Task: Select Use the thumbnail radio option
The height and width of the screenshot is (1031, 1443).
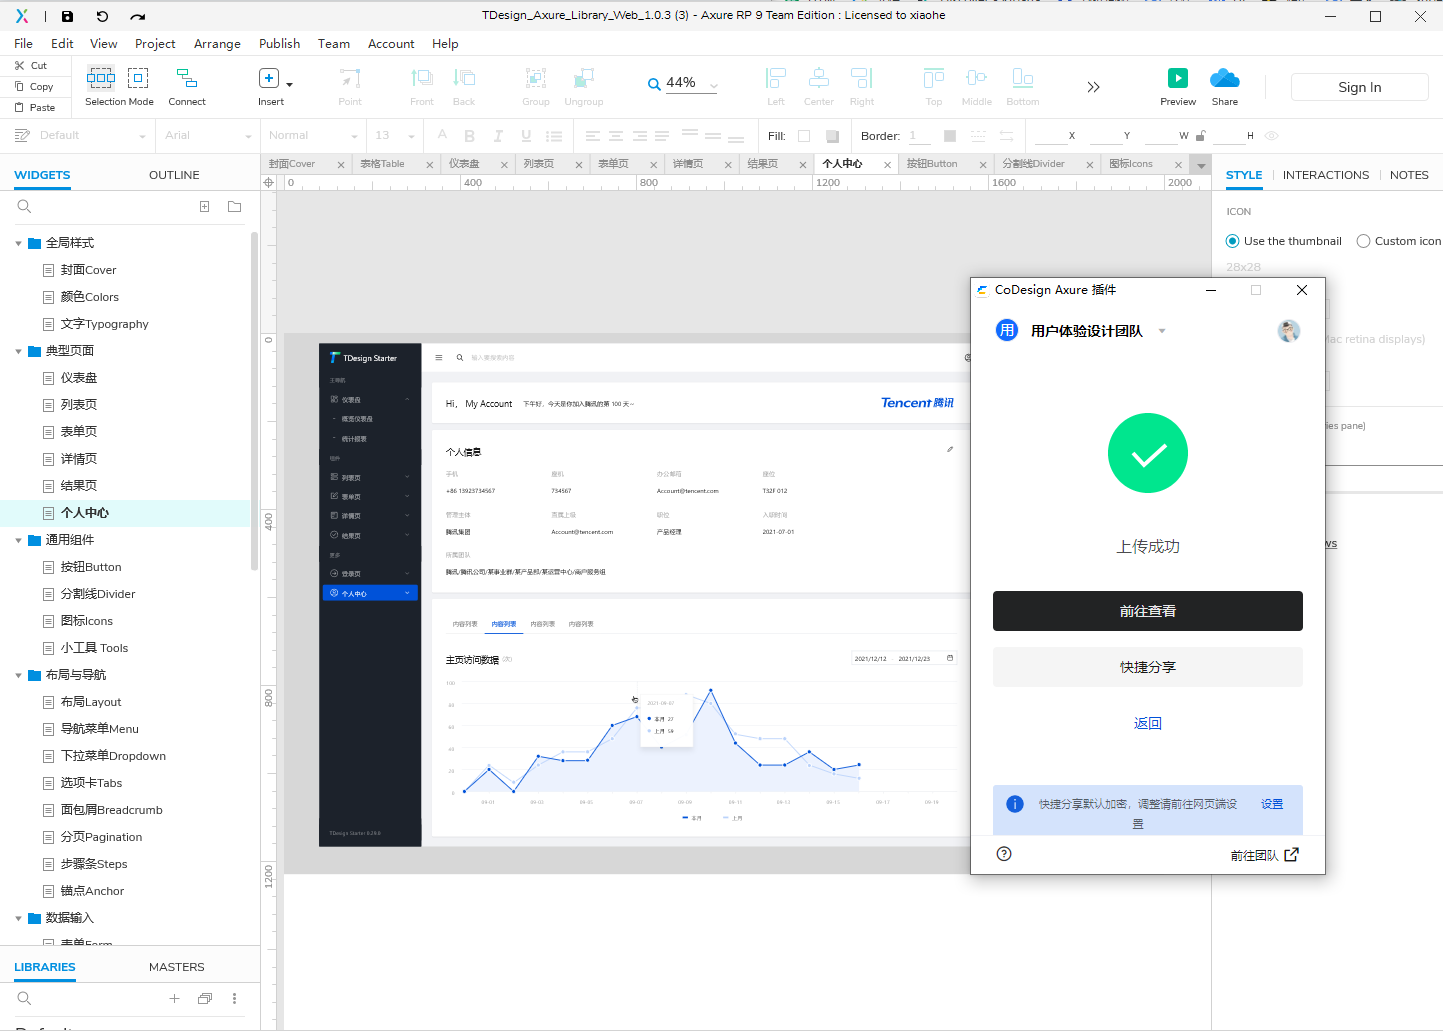Action: 1232,241
